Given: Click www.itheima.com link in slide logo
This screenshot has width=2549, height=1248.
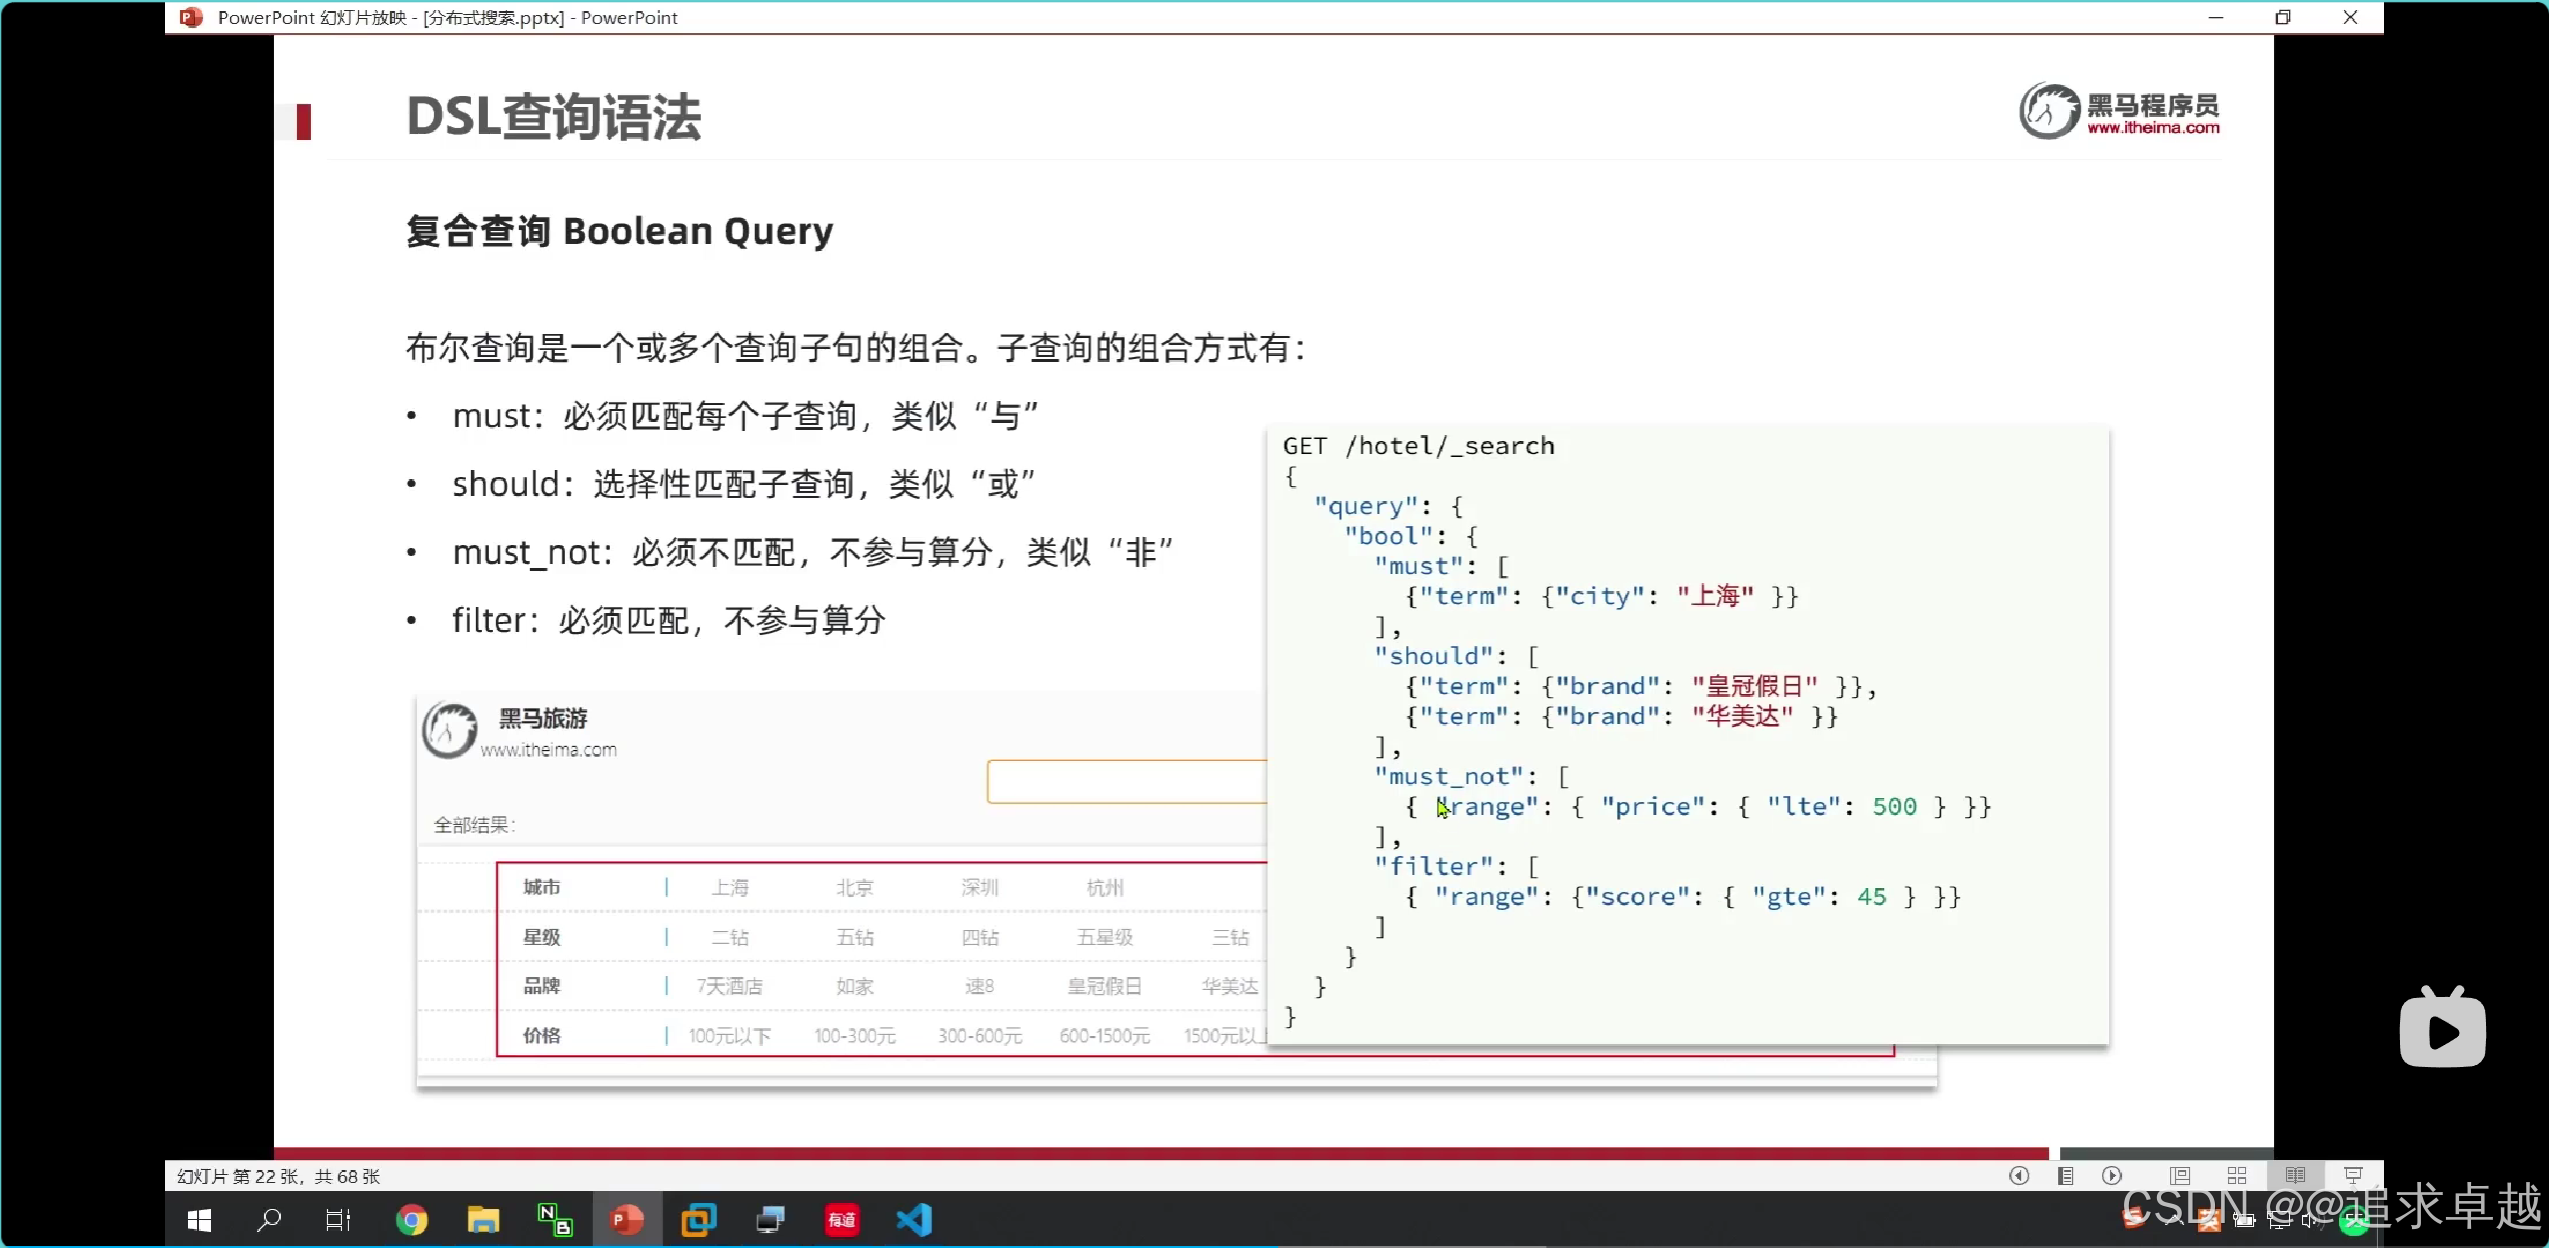Looking at the screenshot, I should [2152, 128].
